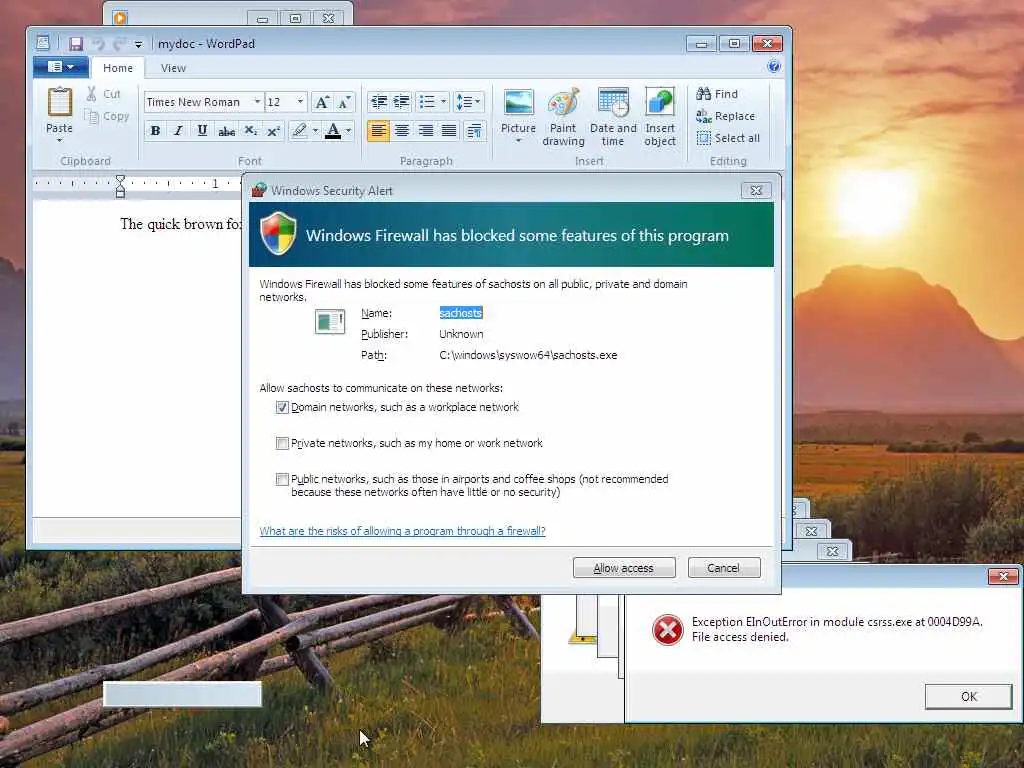Click Find in the Editing group

717,94
